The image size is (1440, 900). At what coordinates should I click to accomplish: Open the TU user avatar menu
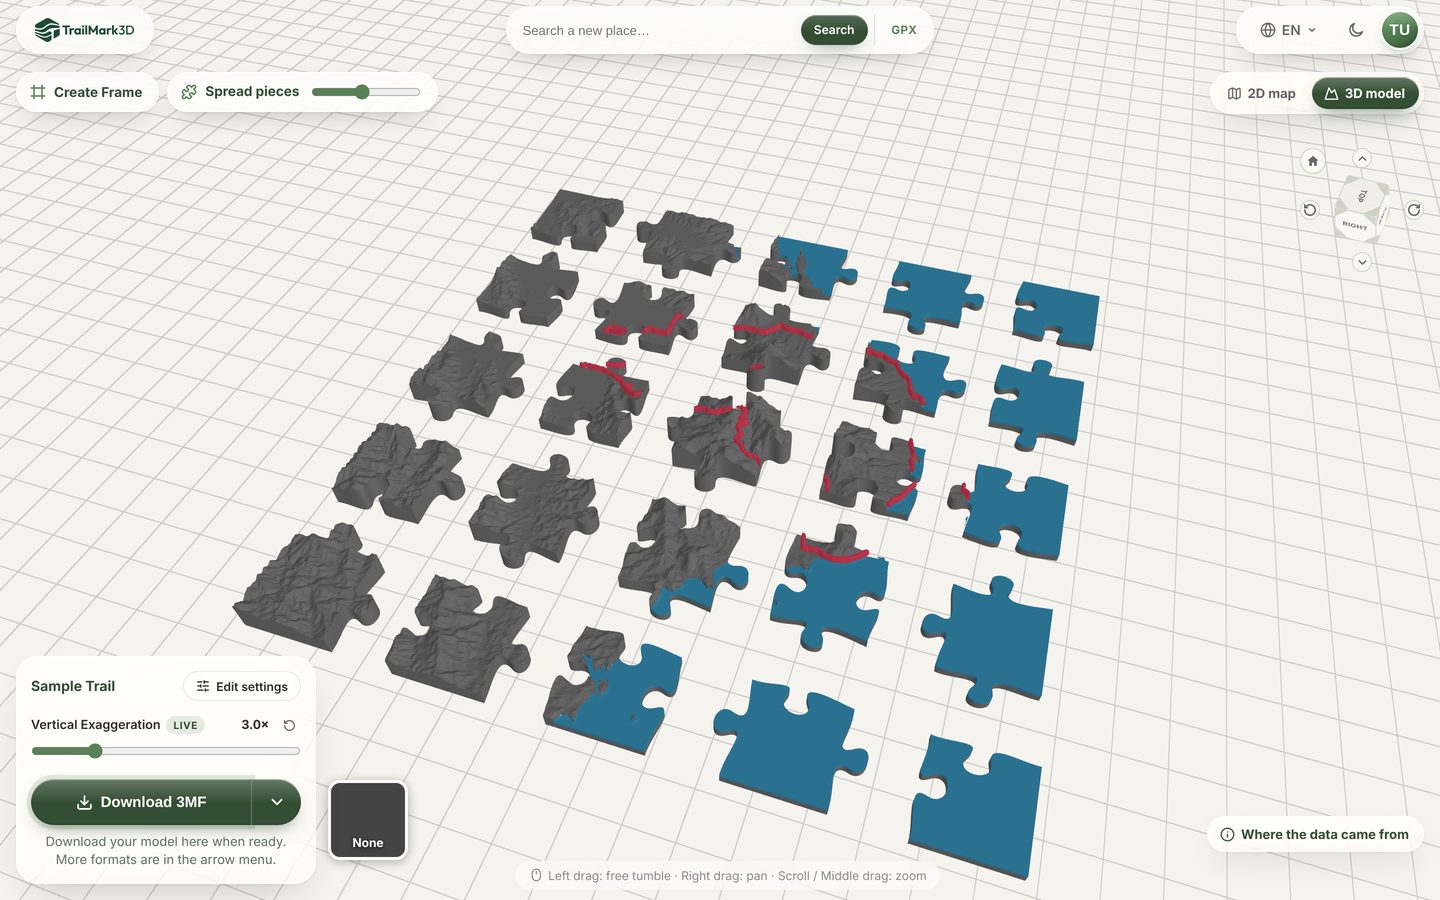pos(1399,30)
